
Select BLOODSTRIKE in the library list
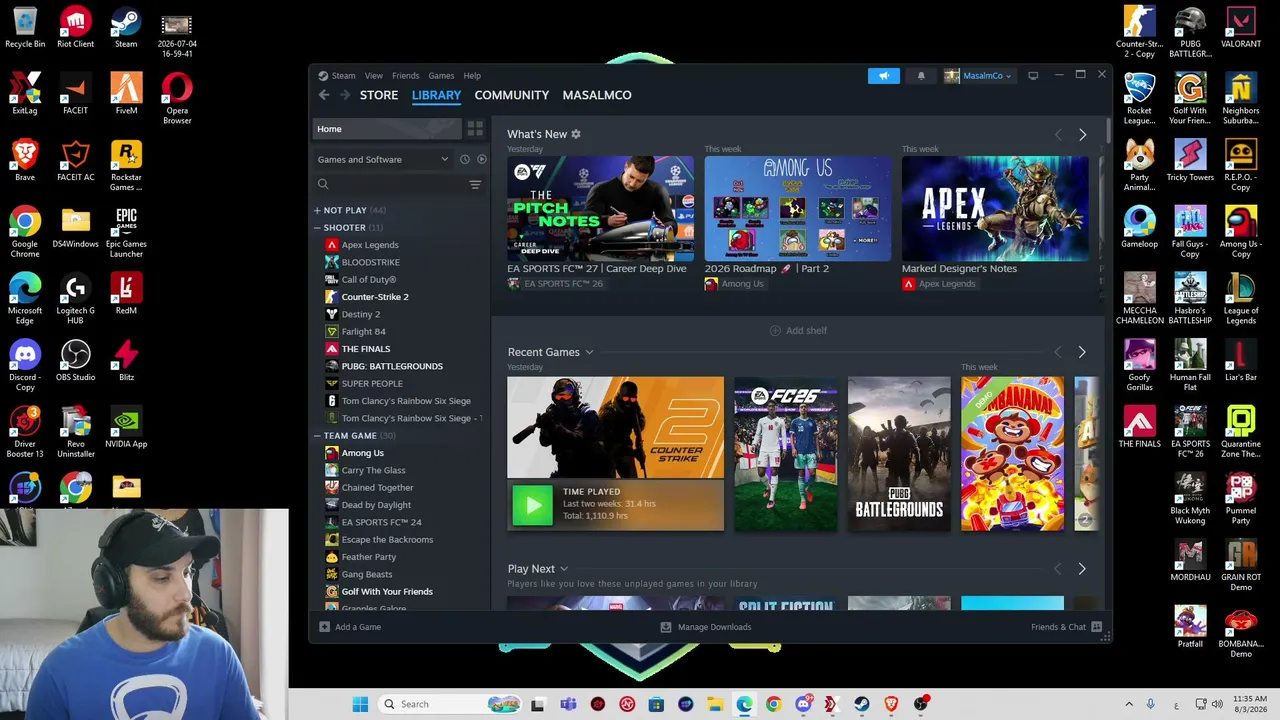coord(371,262)
